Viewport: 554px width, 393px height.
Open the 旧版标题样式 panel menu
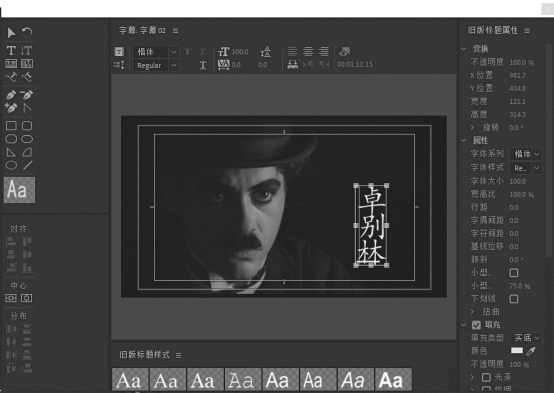tap(178, 355)
